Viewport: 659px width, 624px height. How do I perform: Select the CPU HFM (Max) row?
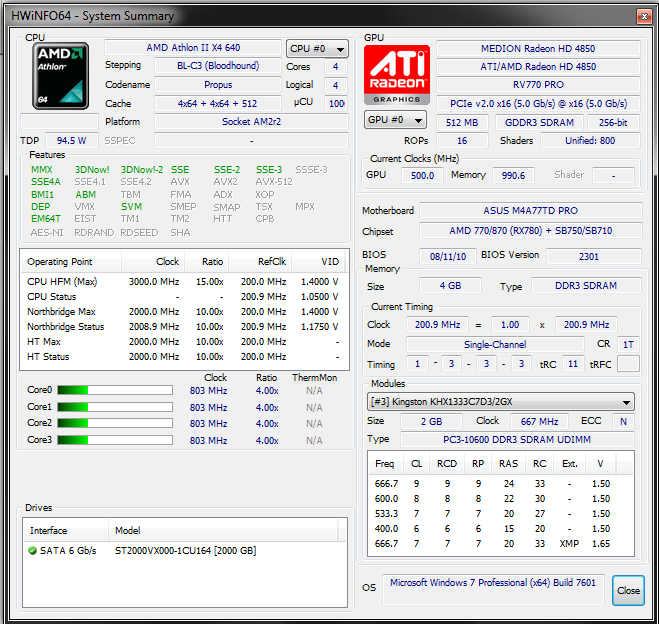[184, 282]
